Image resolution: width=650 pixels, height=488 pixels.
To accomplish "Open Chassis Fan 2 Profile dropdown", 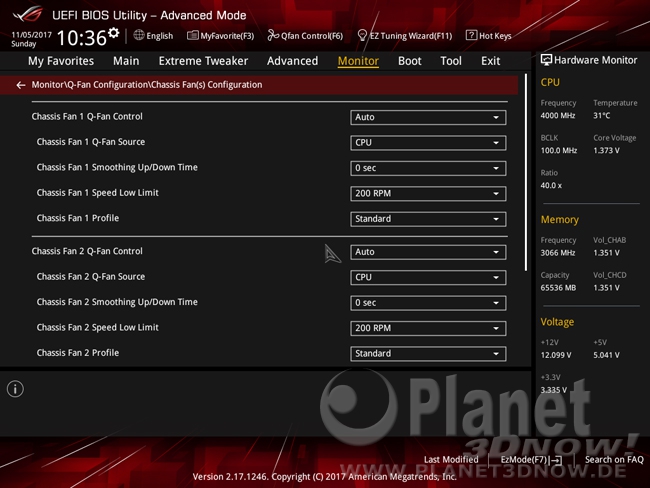I will point(428,354).
